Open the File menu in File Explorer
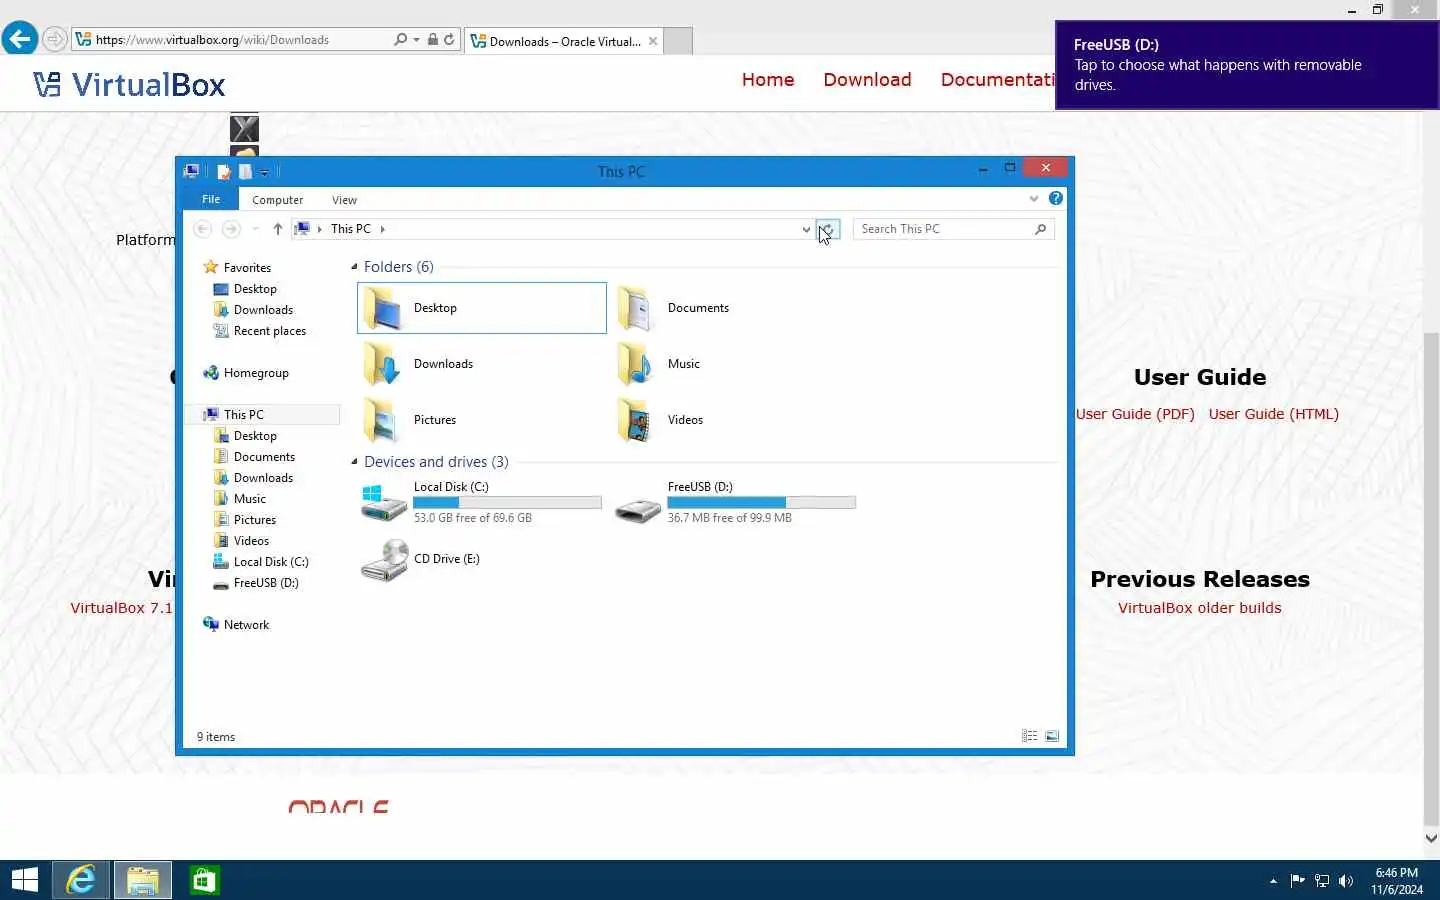The image size is (1440, 900). click(211, 199)
